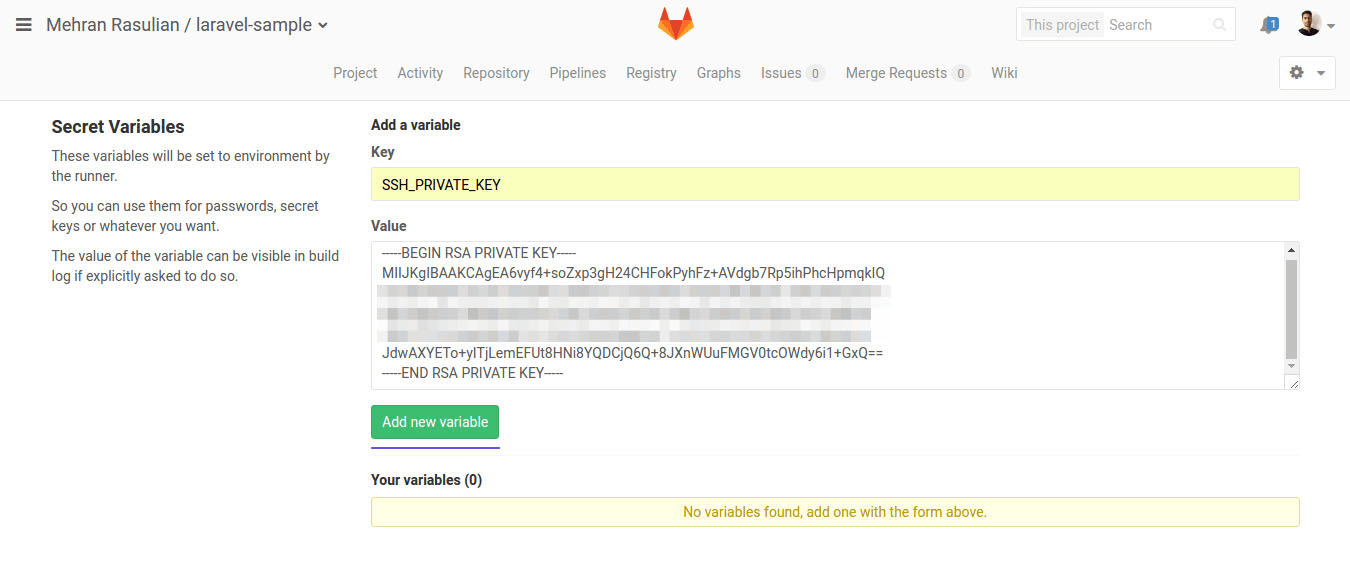Screen dimensions: 1350x568
Task: Go to the Repository tab
Action: [x=496, y=73]
